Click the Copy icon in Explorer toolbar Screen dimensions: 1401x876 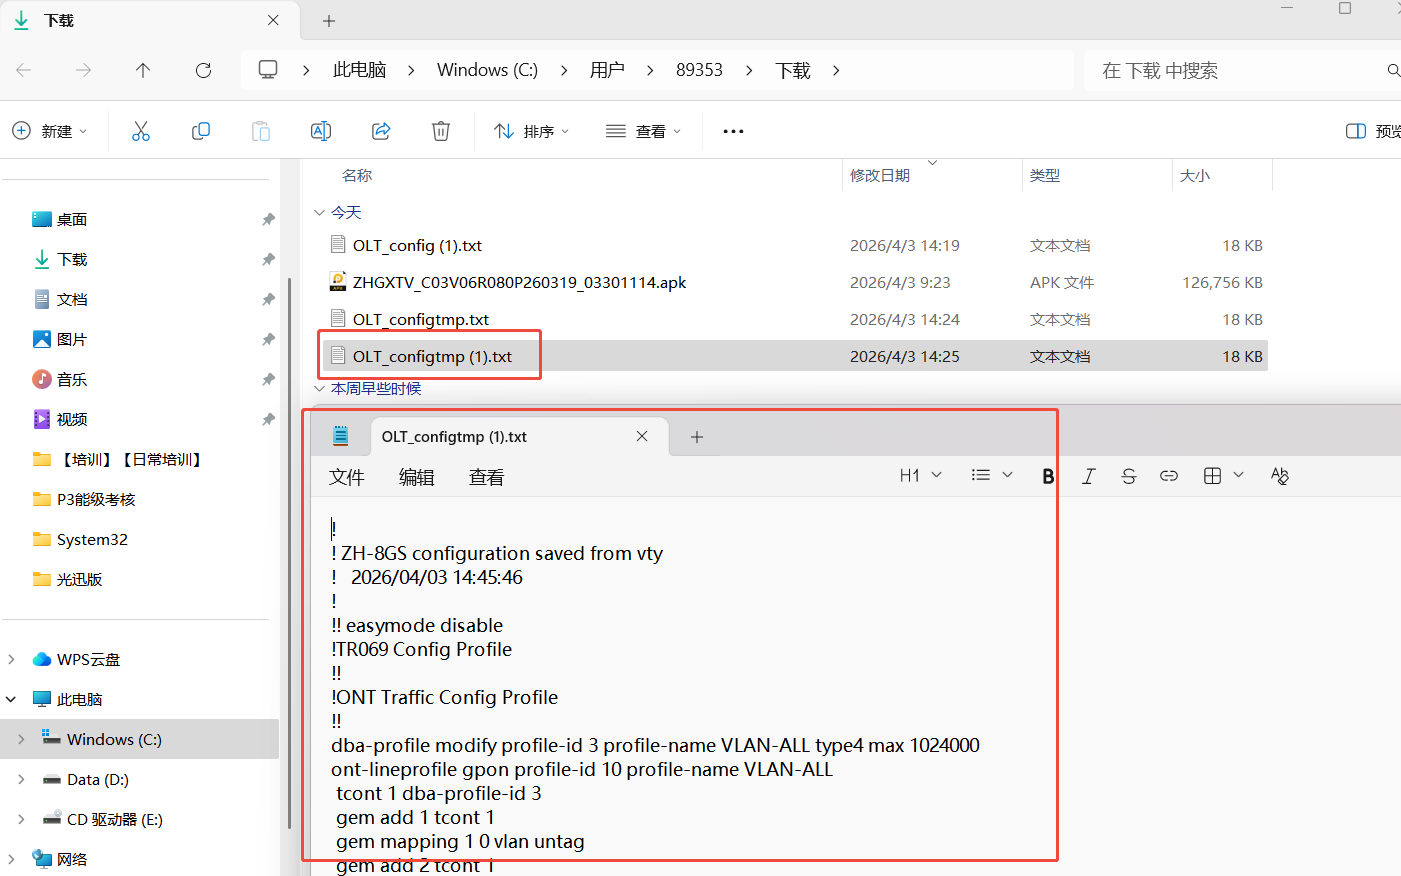[201, 131]
